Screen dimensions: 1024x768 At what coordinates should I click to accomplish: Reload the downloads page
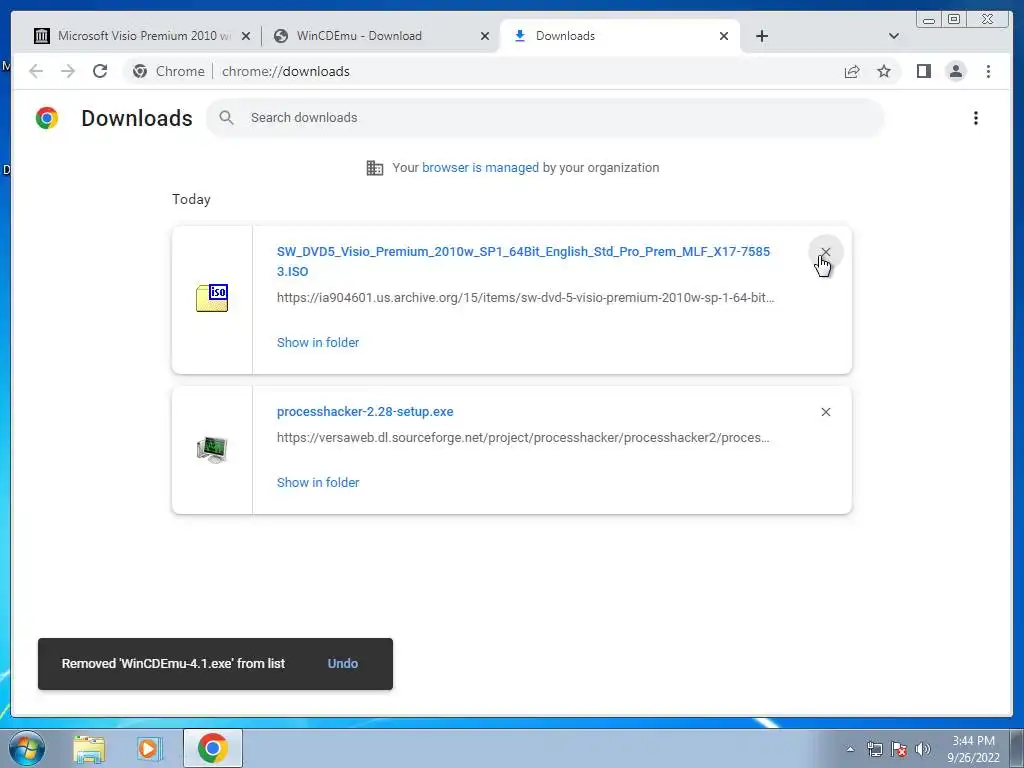point(100,71)
